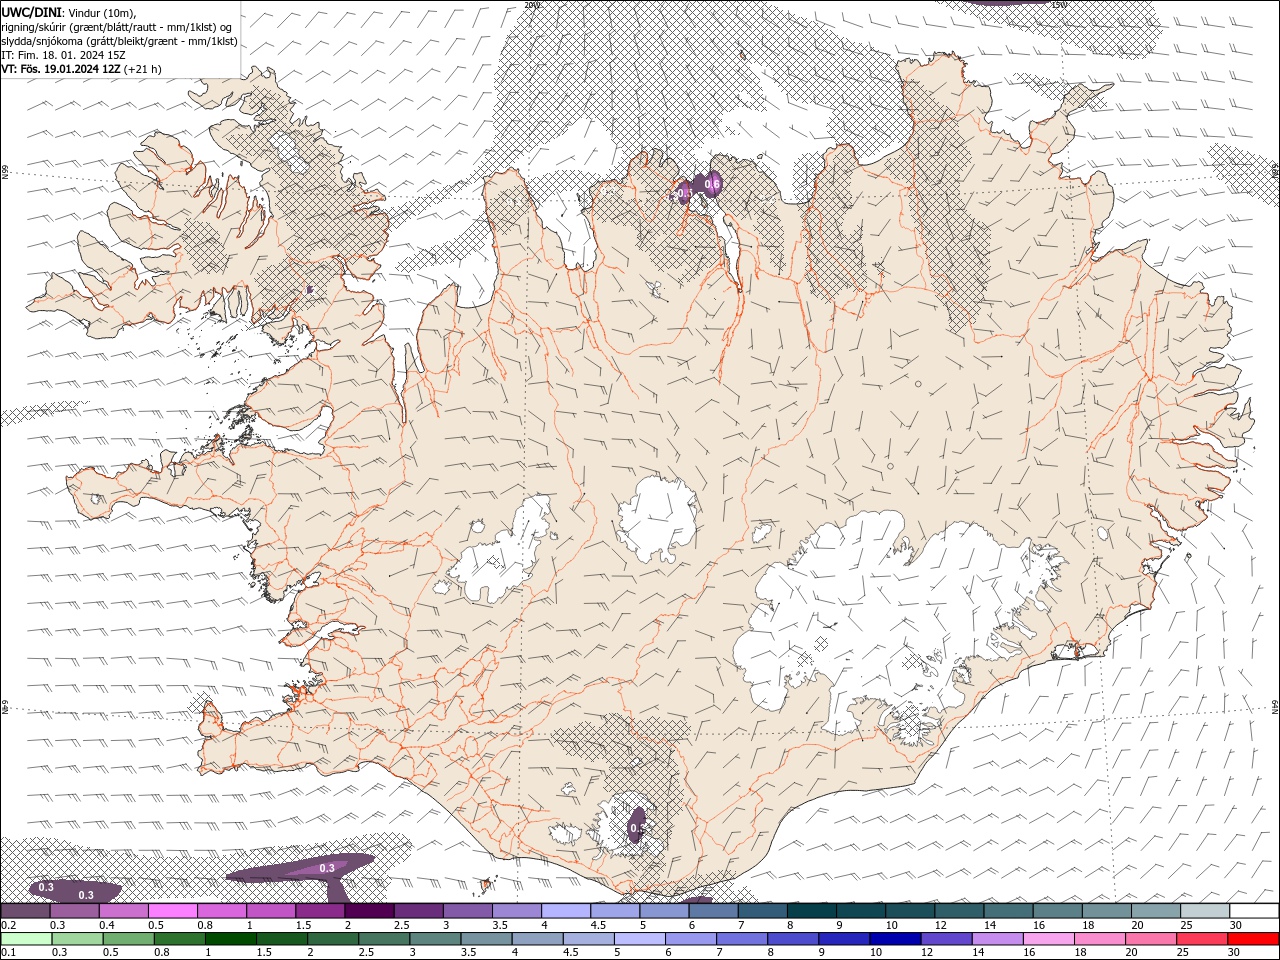The image size is (1280, 960).
Task: Click the upper legend swatch starting at 0.4
Action: tap(123, 911)
